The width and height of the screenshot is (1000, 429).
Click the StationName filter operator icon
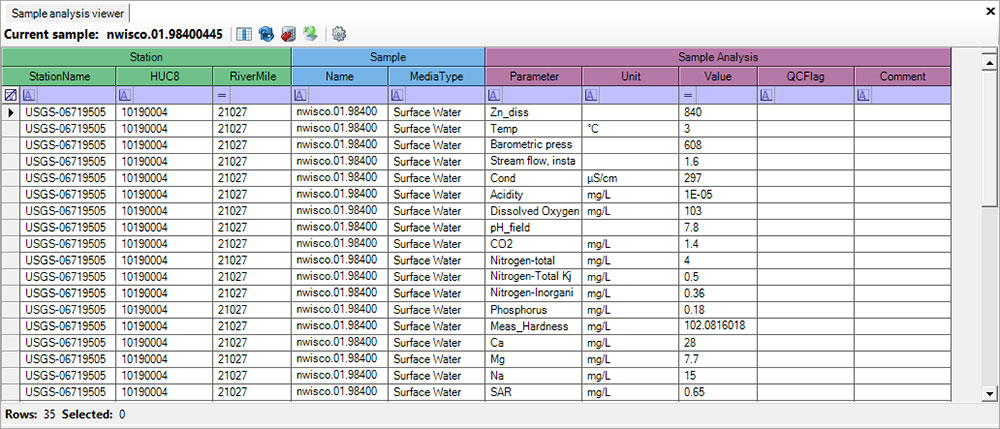pyautogui.click(x=27, y=95)
